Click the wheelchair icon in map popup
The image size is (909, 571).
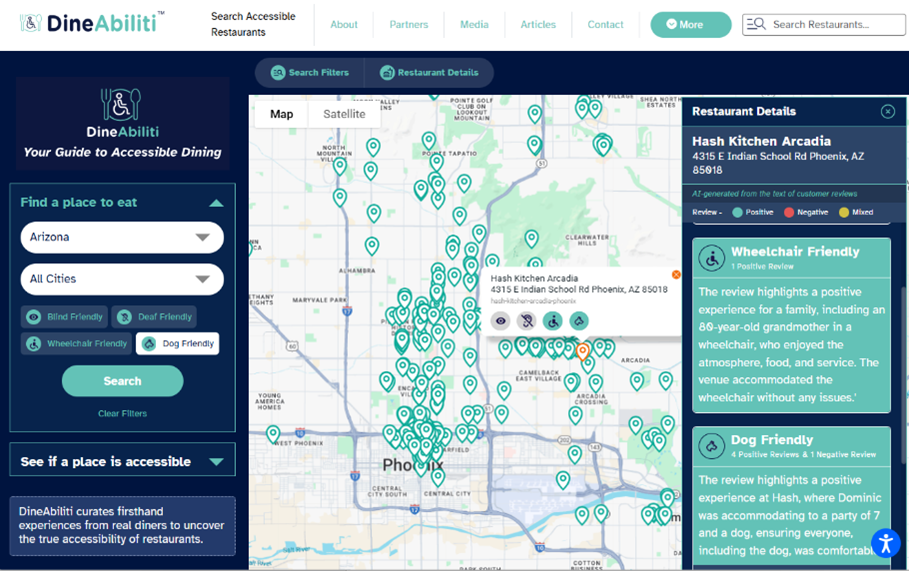pos(553,321)
